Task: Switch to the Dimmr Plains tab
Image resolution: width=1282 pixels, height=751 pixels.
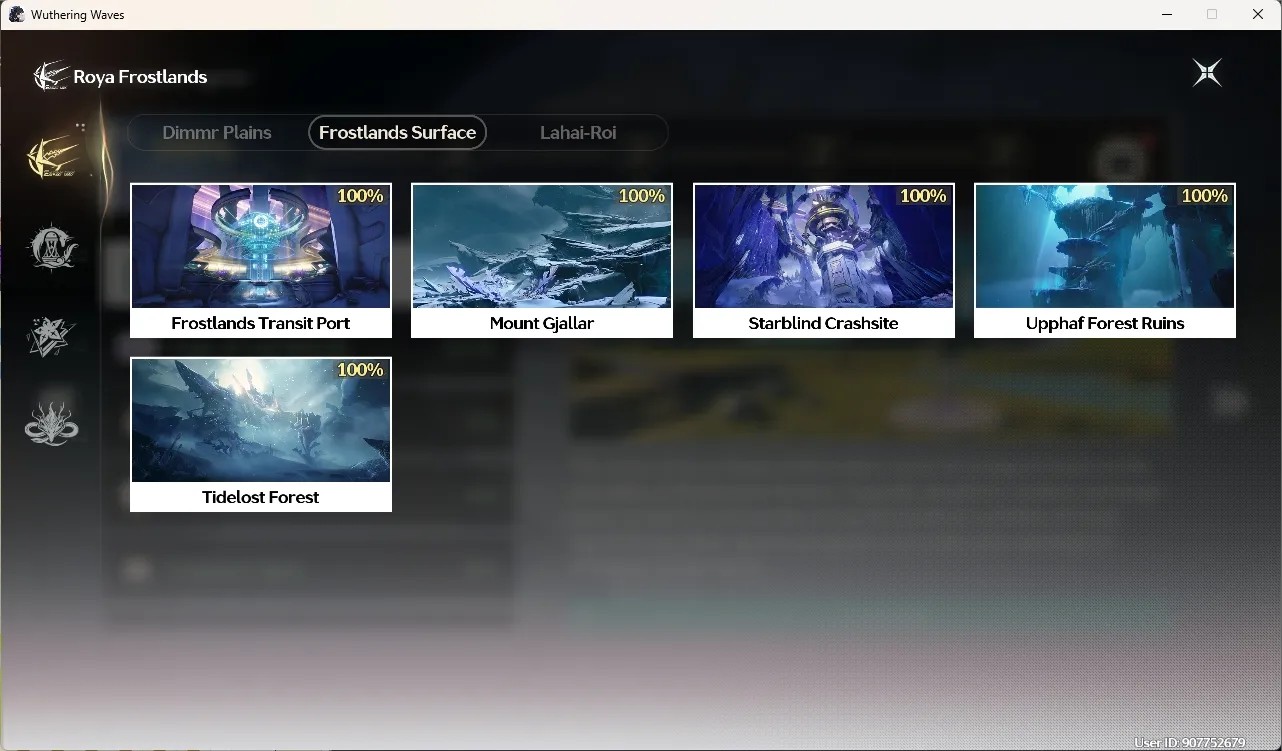Action: [217, 132]
